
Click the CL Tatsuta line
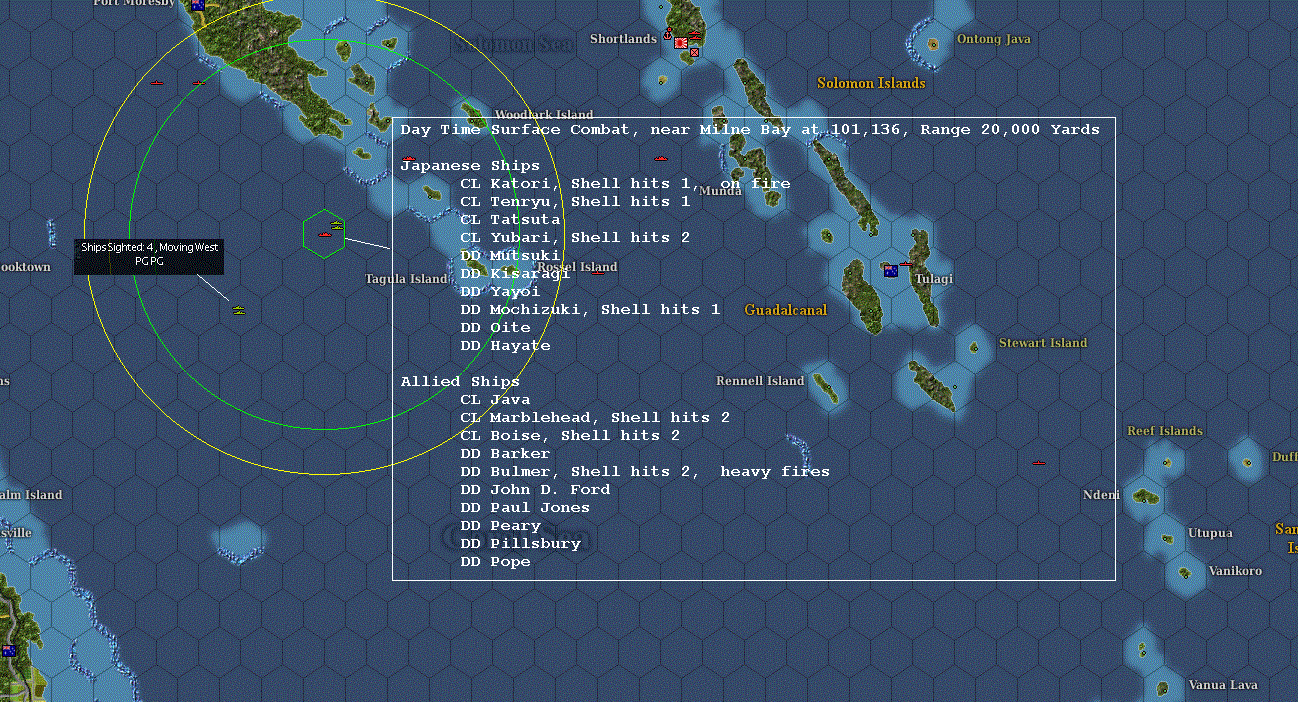pos(510,220)
